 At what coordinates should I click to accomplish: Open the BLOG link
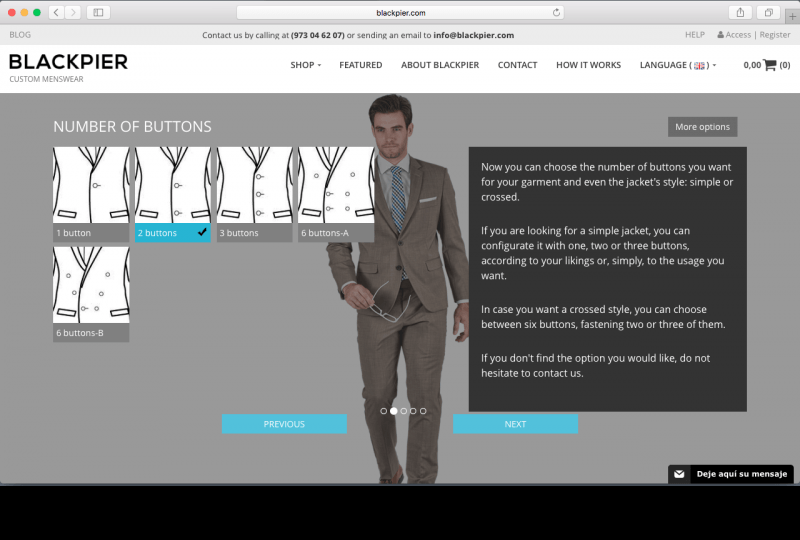pos(20,35)
